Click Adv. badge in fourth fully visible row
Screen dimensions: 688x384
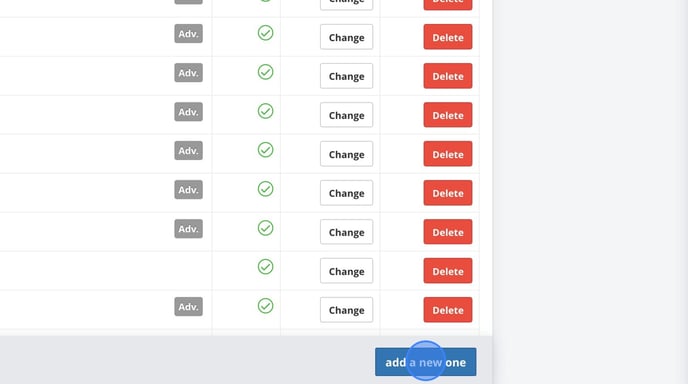[189, 151]
